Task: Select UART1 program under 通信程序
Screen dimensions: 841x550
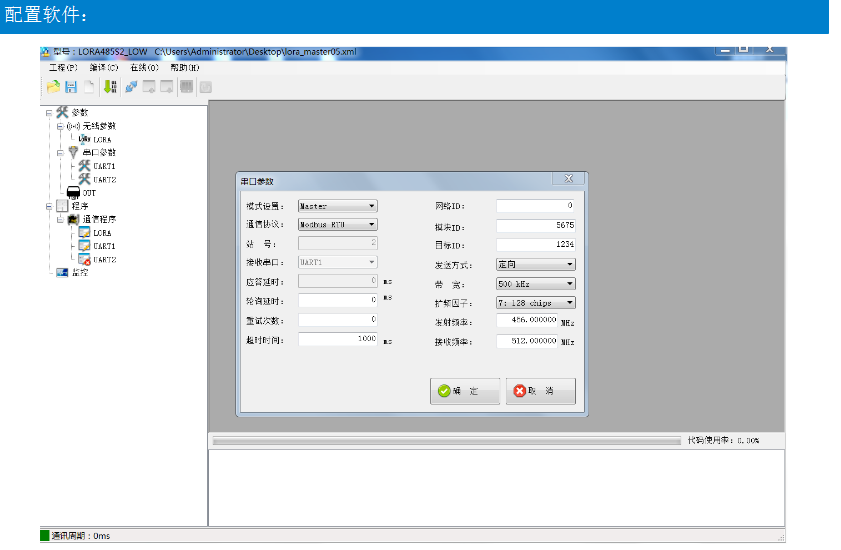Action: tap(104, 246)
